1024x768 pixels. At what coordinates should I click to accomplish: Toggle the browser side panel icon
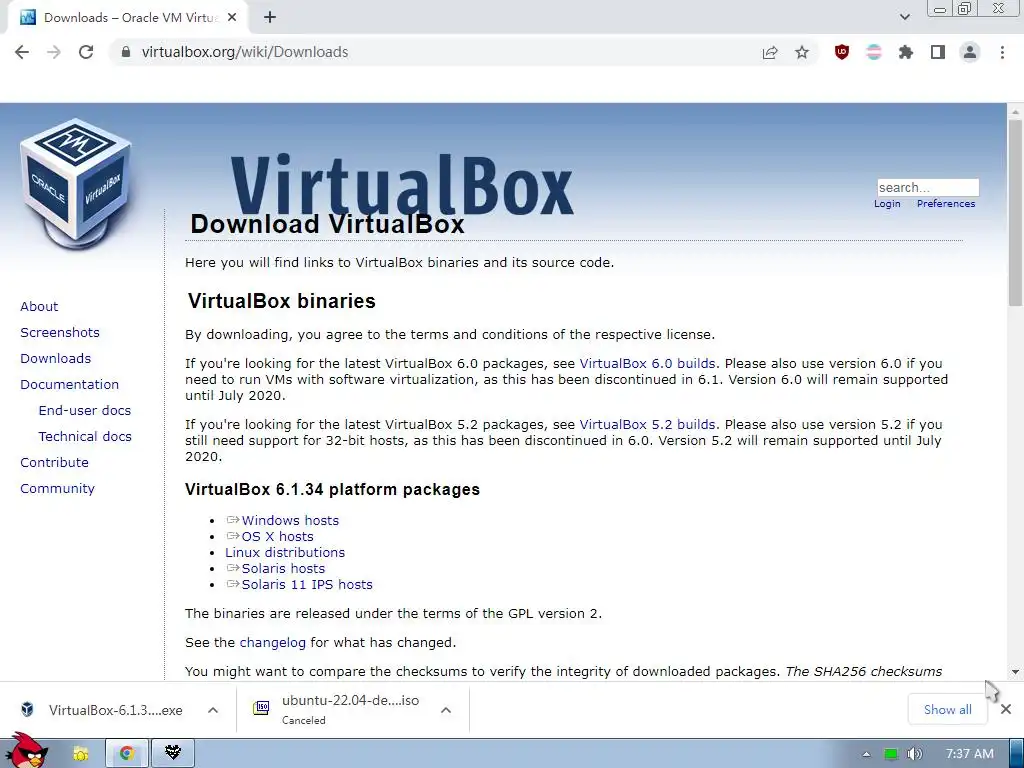(x=938, y=52)
